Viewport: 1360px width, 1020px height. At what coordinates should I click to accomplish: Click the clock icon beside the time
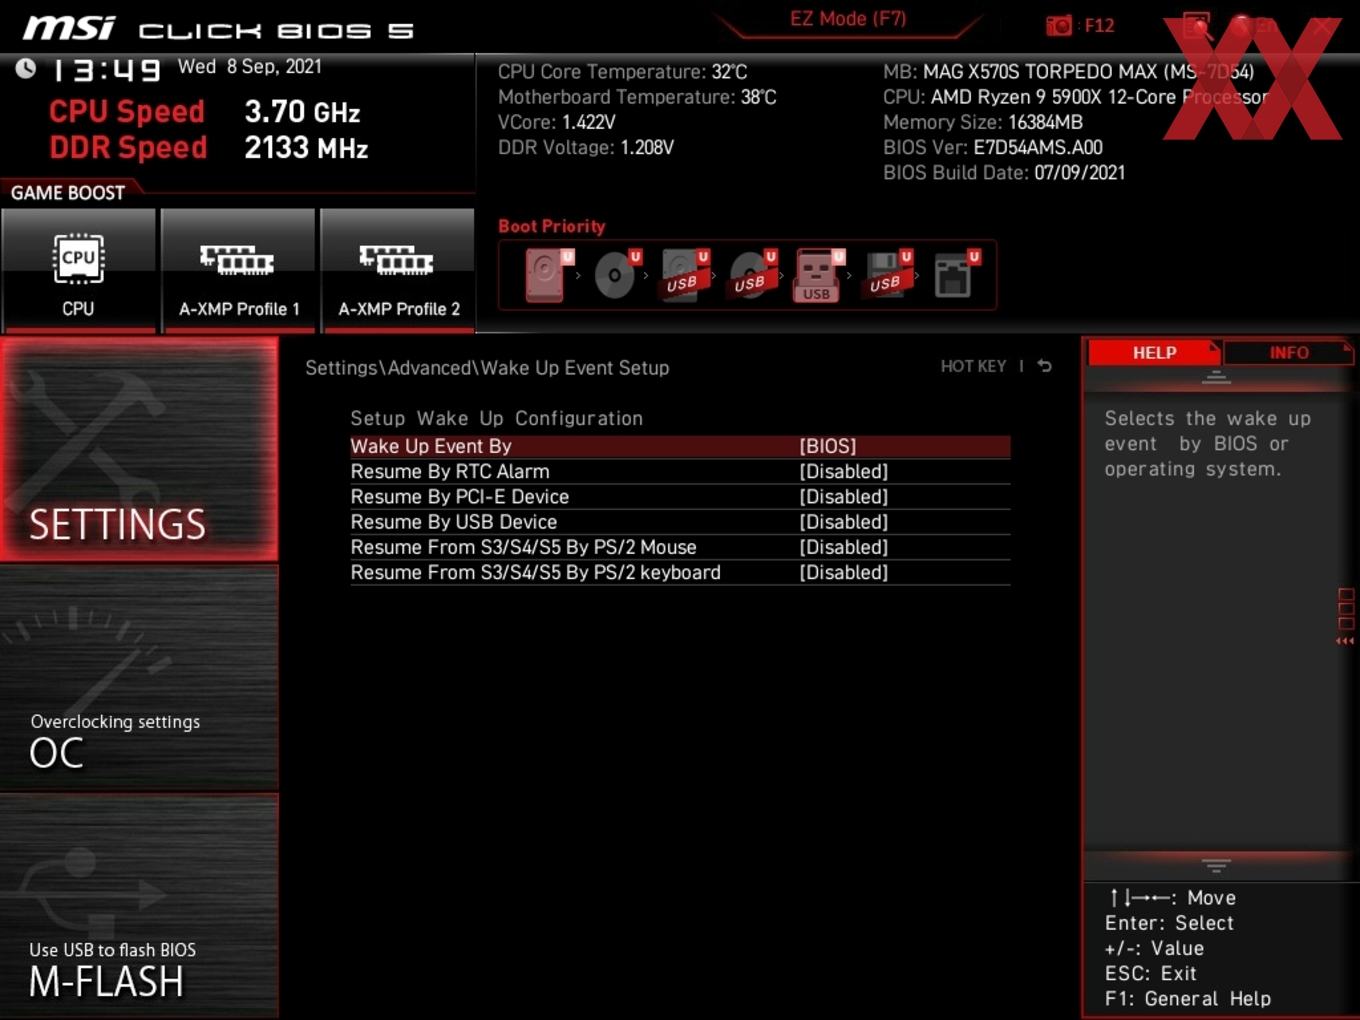tap(26, 68)
